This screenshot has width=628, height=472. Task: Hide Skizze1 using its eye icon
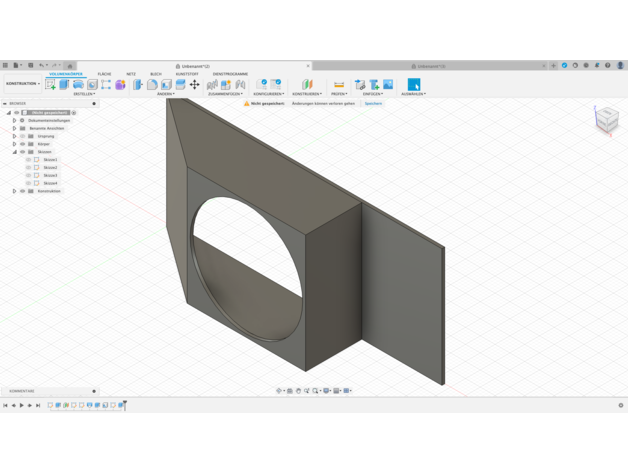[29, 160]
